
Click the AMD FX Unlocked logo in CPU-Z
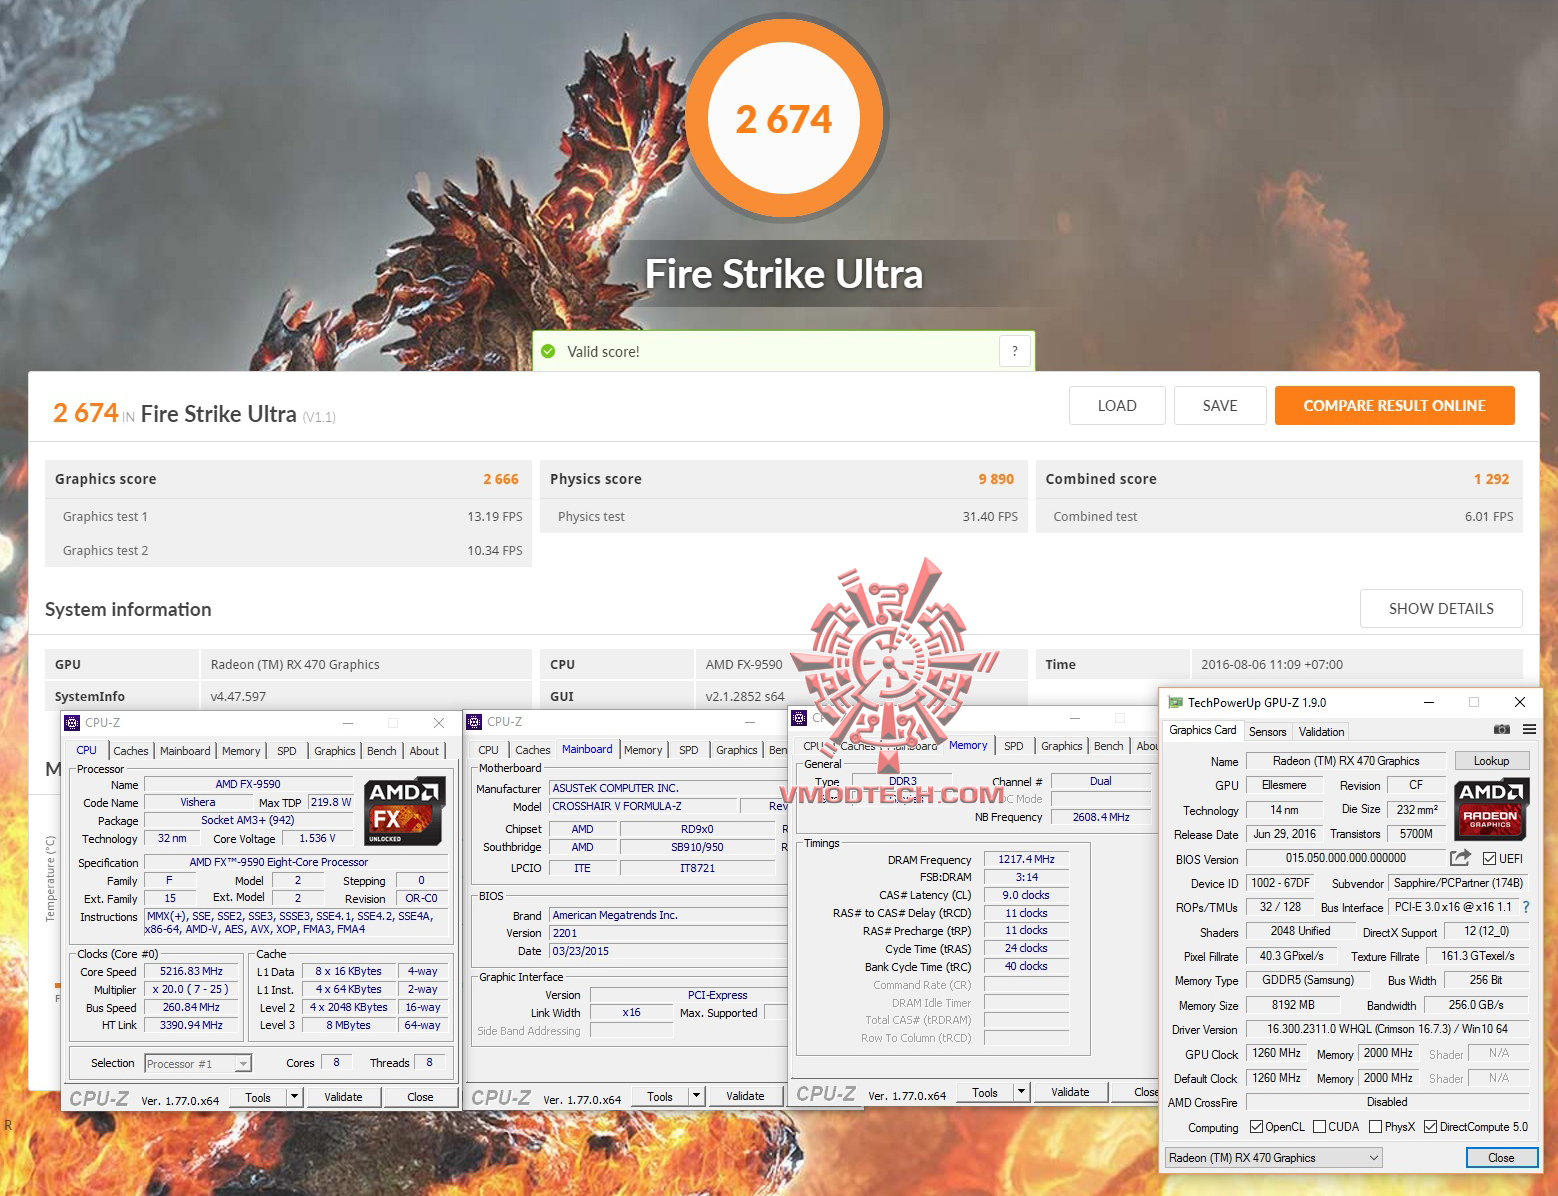click(x=404, y=811)
